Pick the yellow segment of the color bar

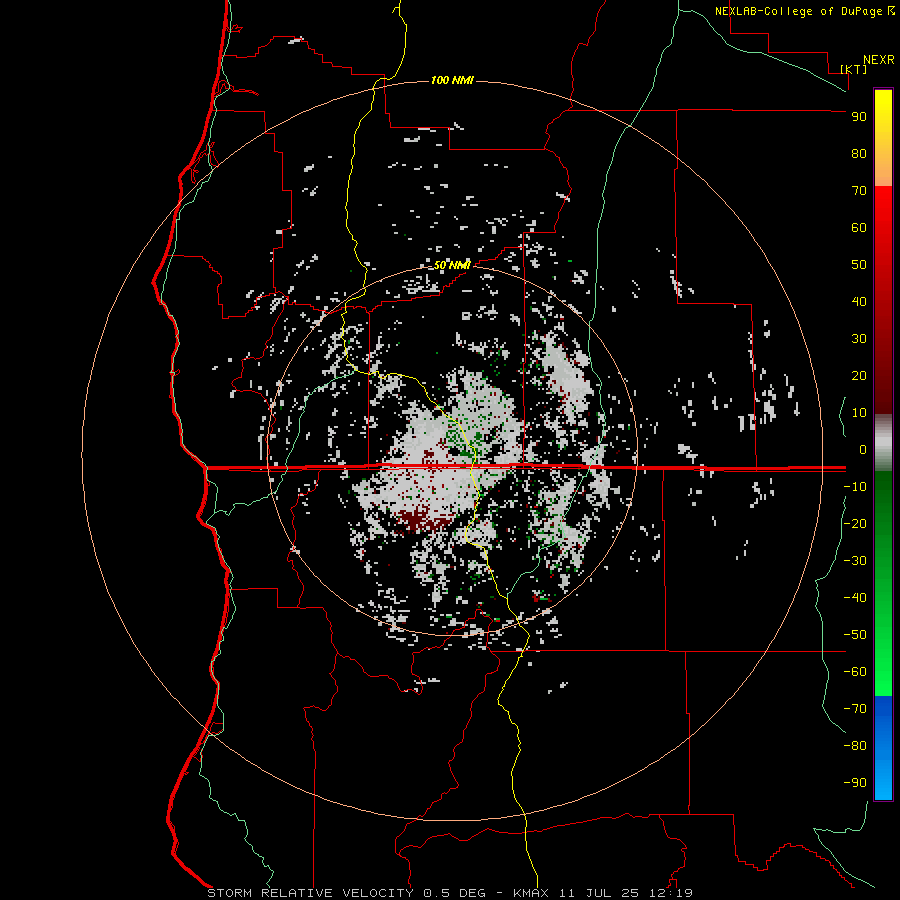[883, 138]
